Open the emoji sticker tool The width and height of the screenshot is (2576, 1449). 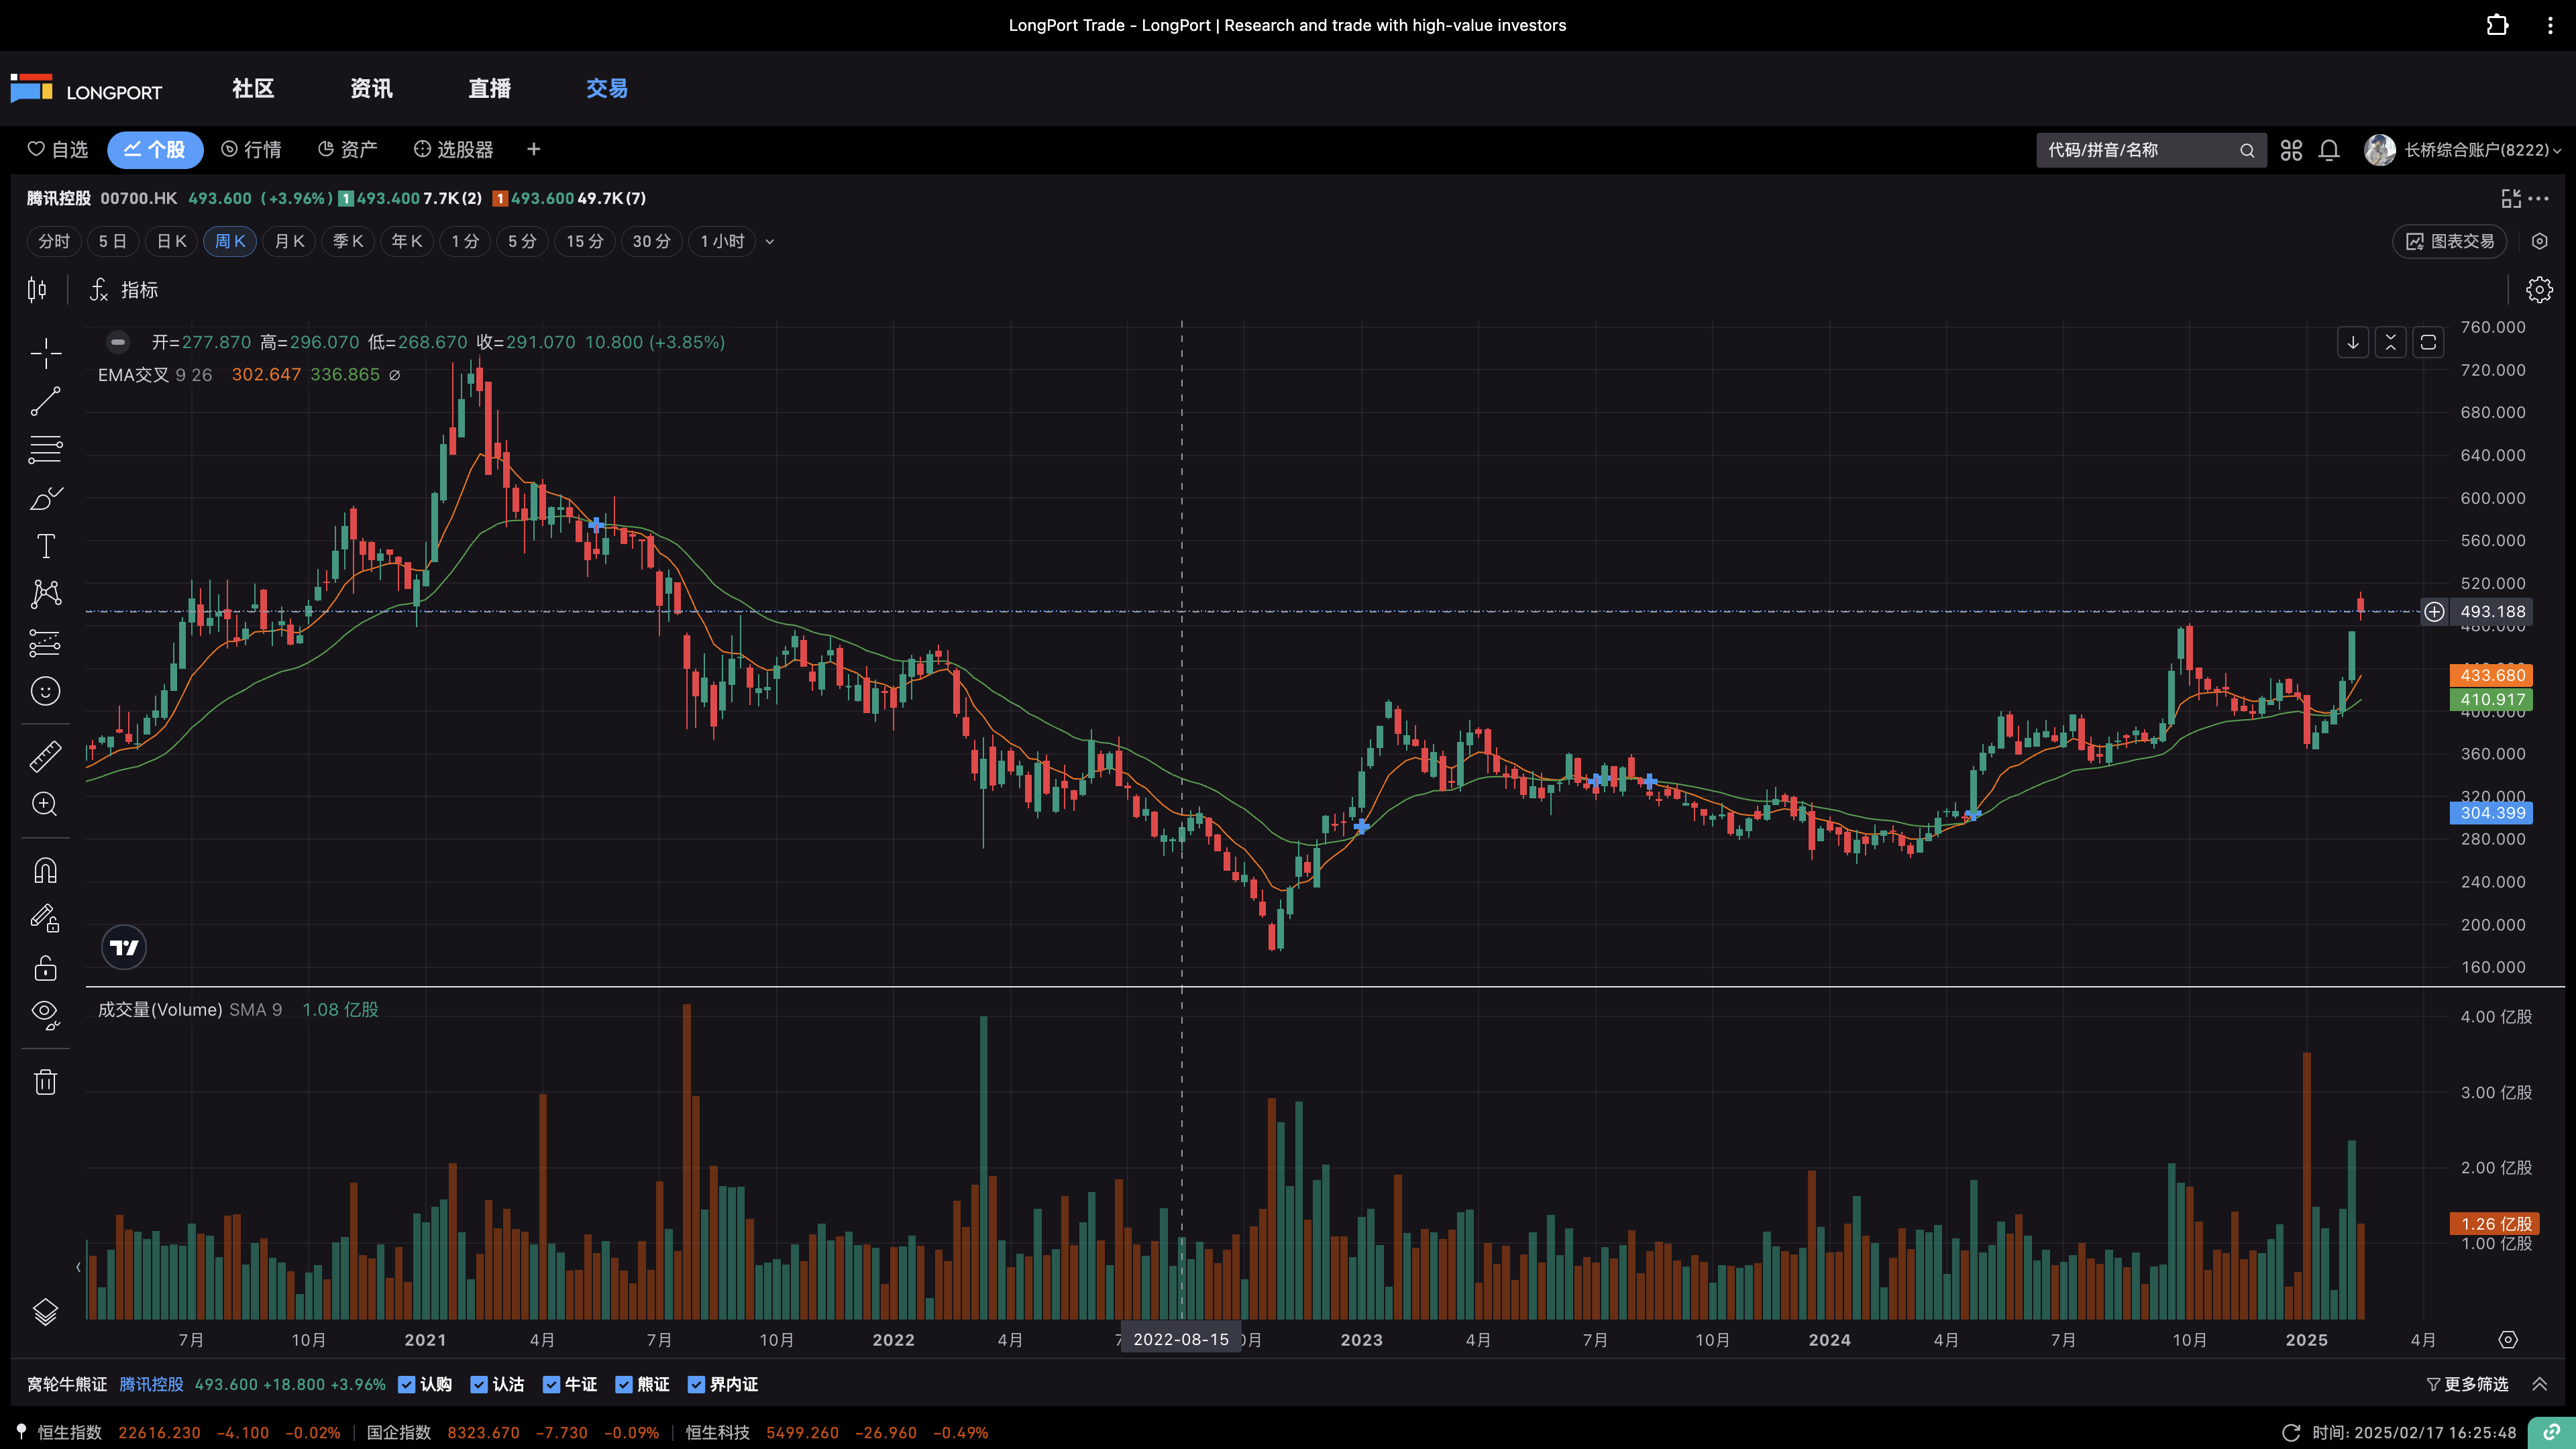(45, 691)
